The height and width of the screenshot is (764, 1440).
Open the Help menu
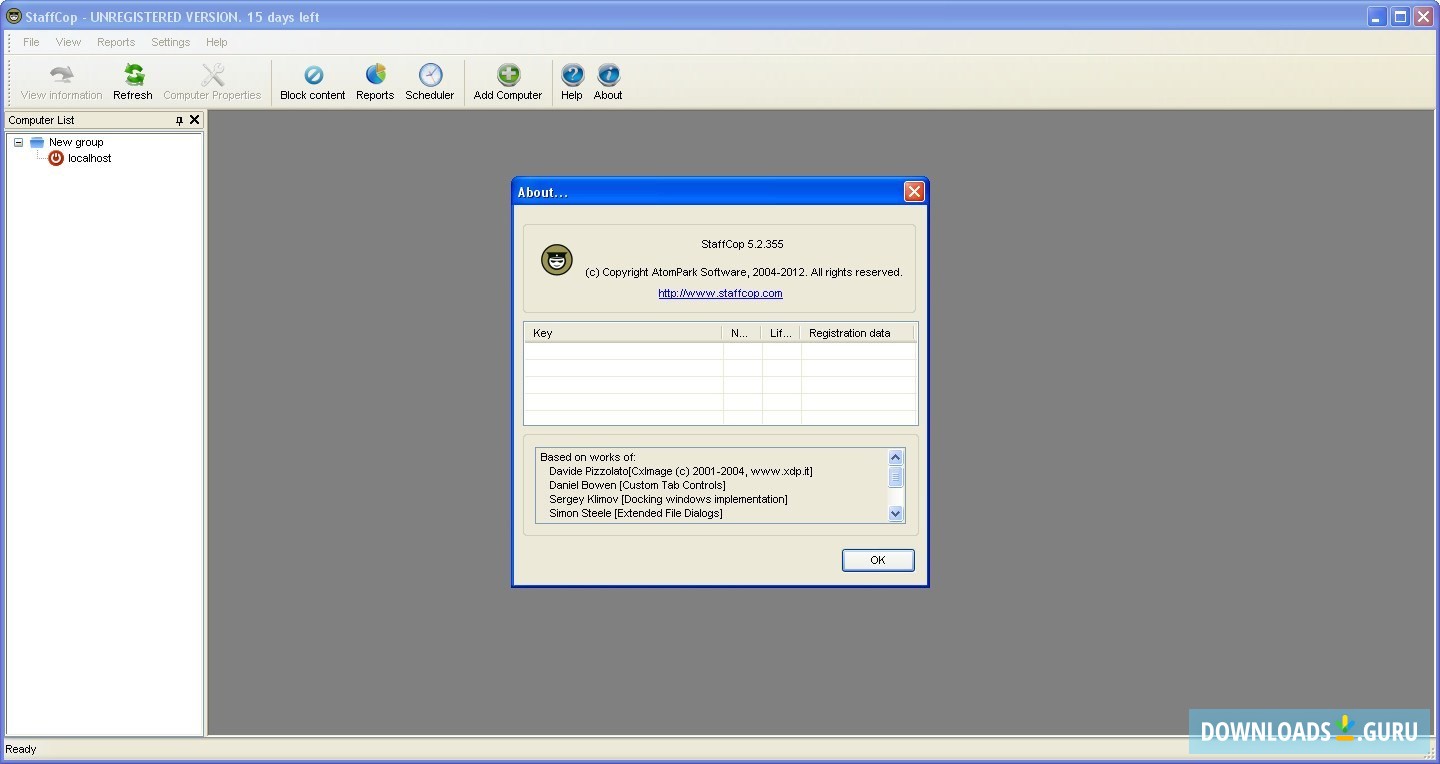[217, 42]
